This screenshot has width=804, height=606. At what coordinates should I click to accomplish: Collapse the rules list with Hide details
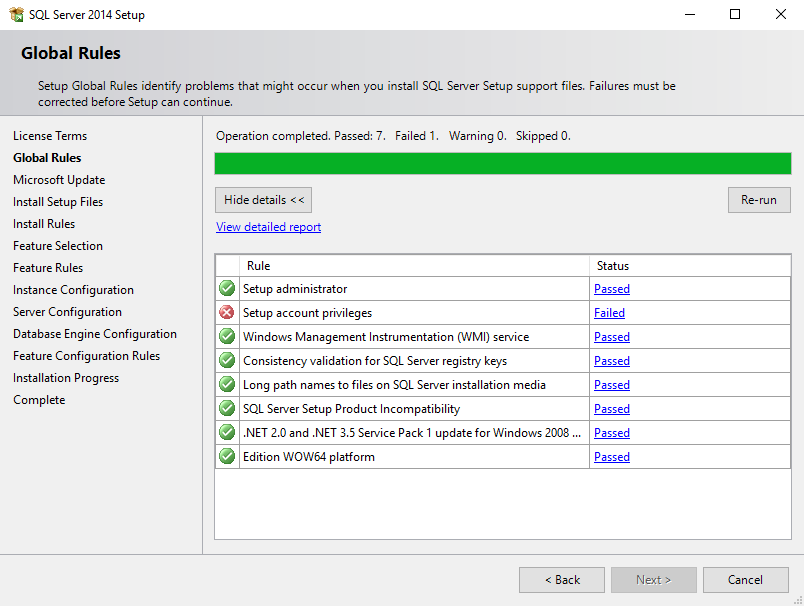coord(264,200)
